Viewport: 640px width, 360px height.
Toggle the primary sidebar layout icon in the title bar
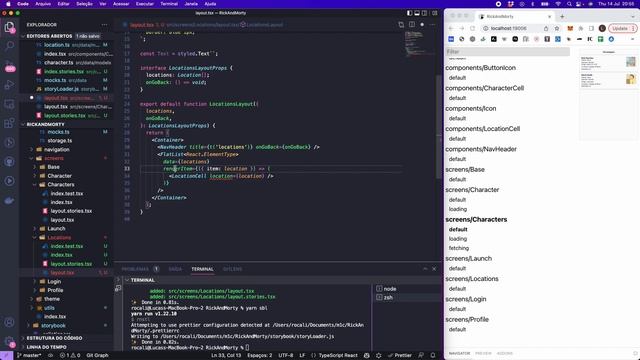409,13
